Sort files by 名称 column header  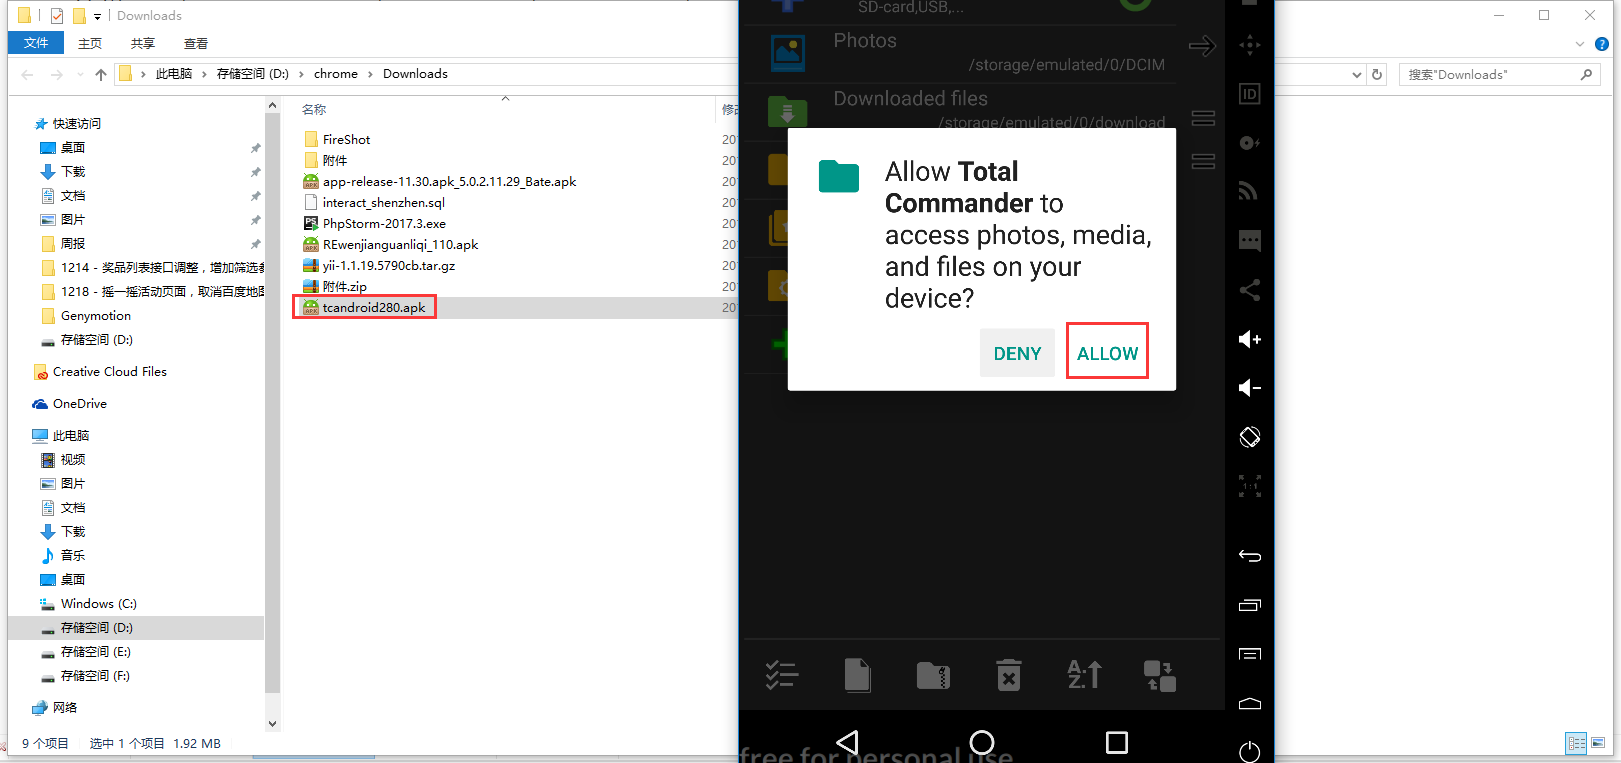coord(314,109)
